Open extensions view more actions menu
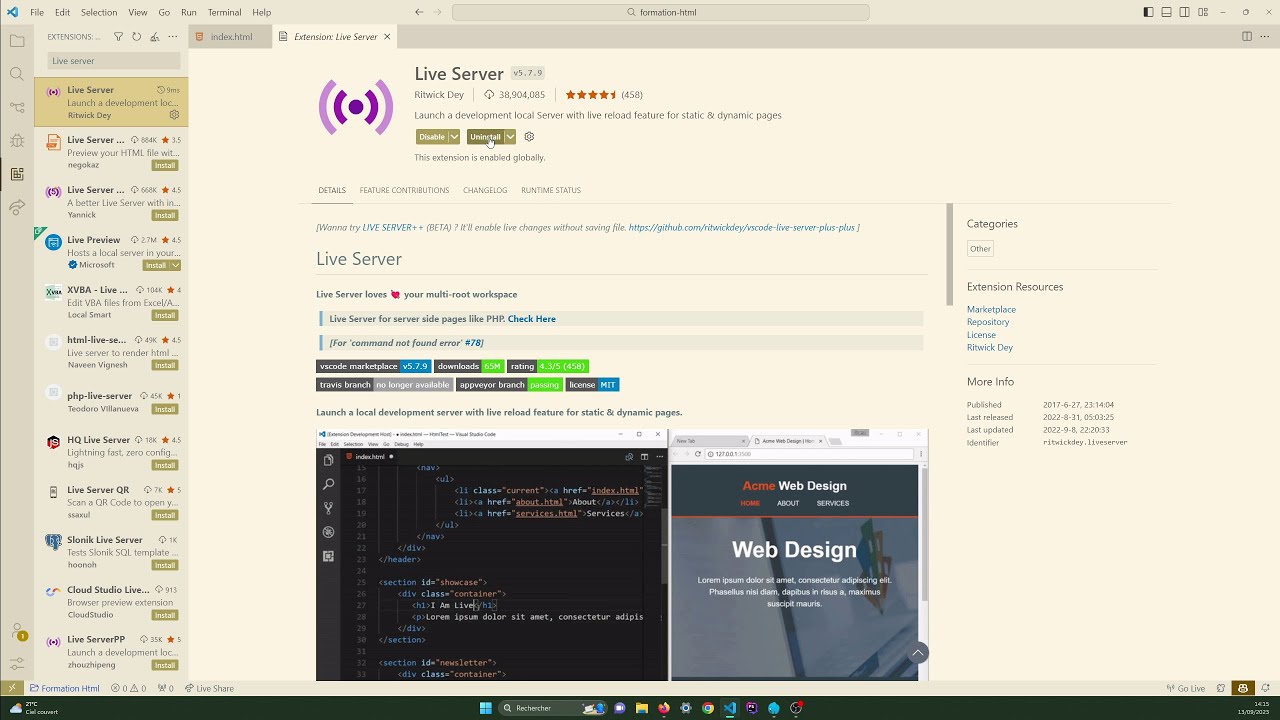This screenshot has height=720, width=1280. click(x=172, y=37)
